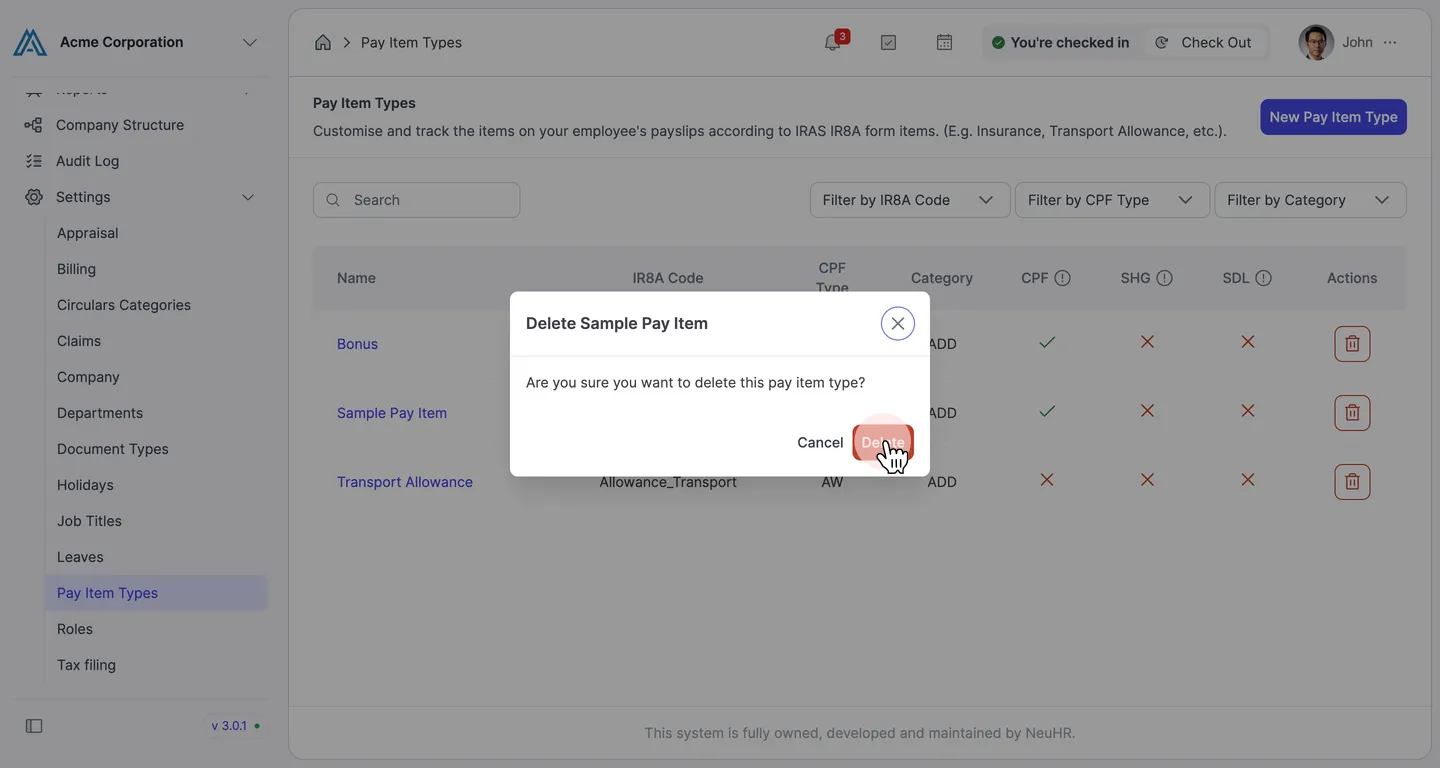Open John's user menu ellipsis
The width and height of the screenshot is (1440, 768).
click(x=1390, y=42)
